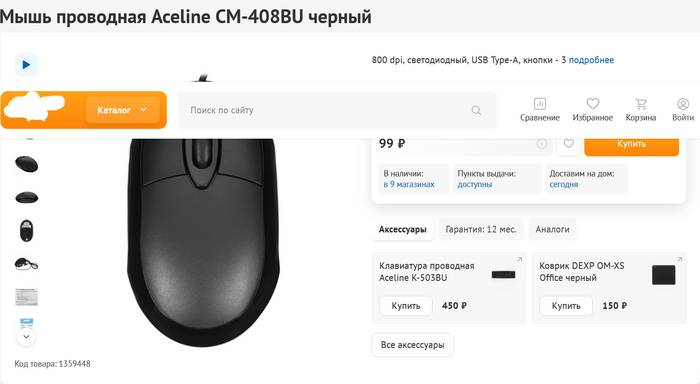The width and height of the screenshot is (700, 384).
Task: Select the Аксессуары tab
Action: 403,230
